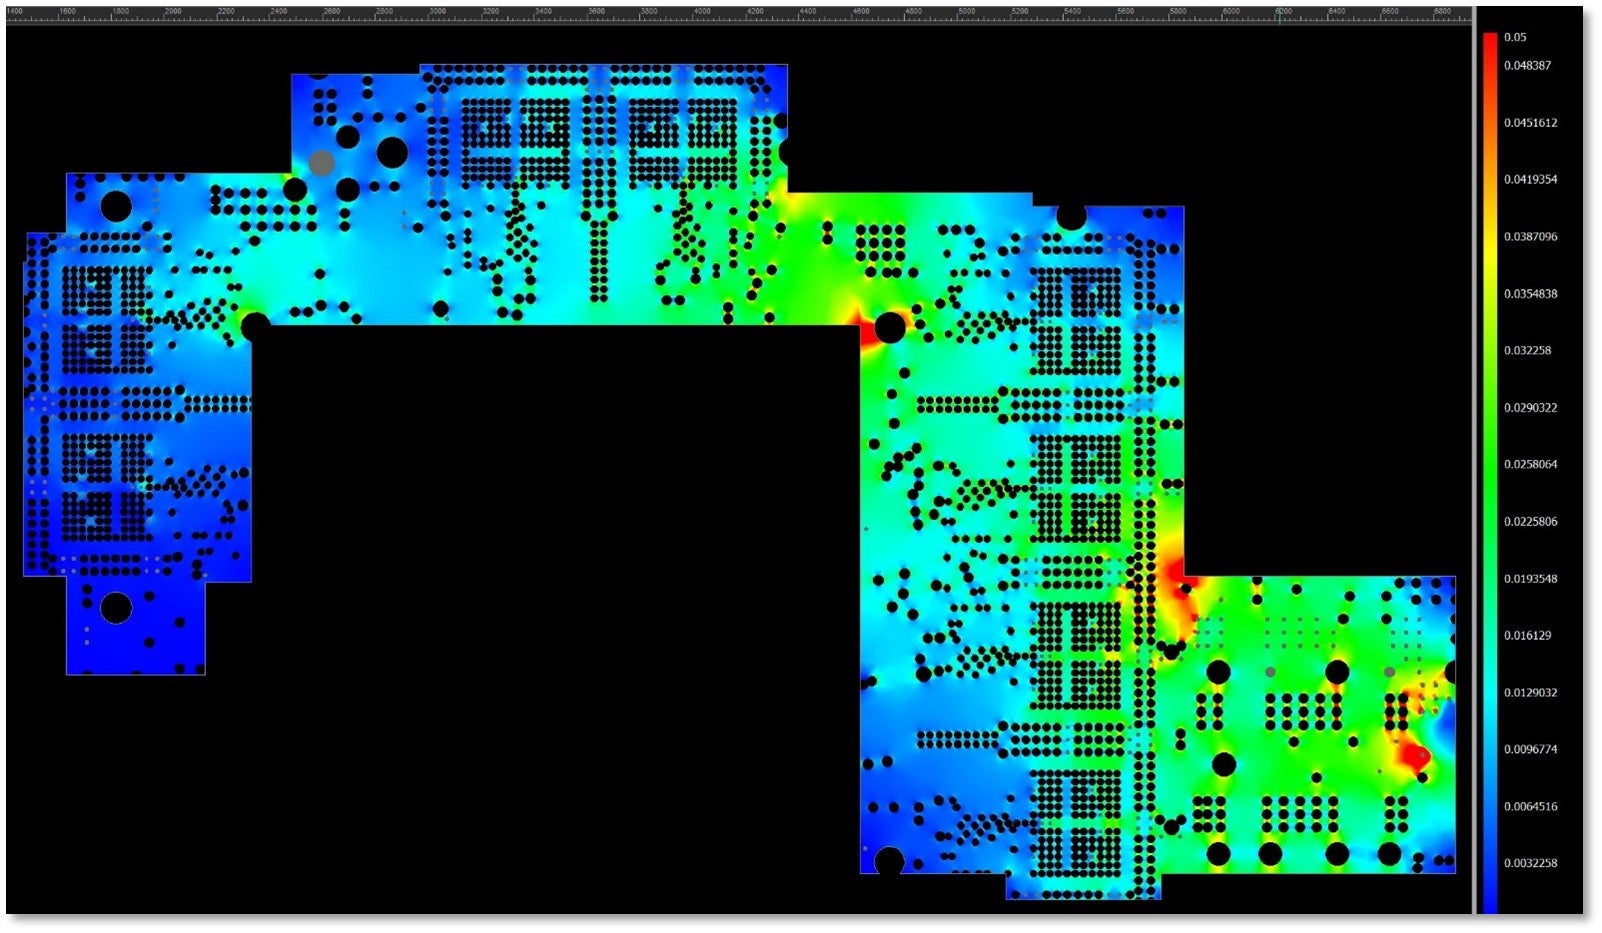Click the 0.0096774 legend label

[1530, 750]
